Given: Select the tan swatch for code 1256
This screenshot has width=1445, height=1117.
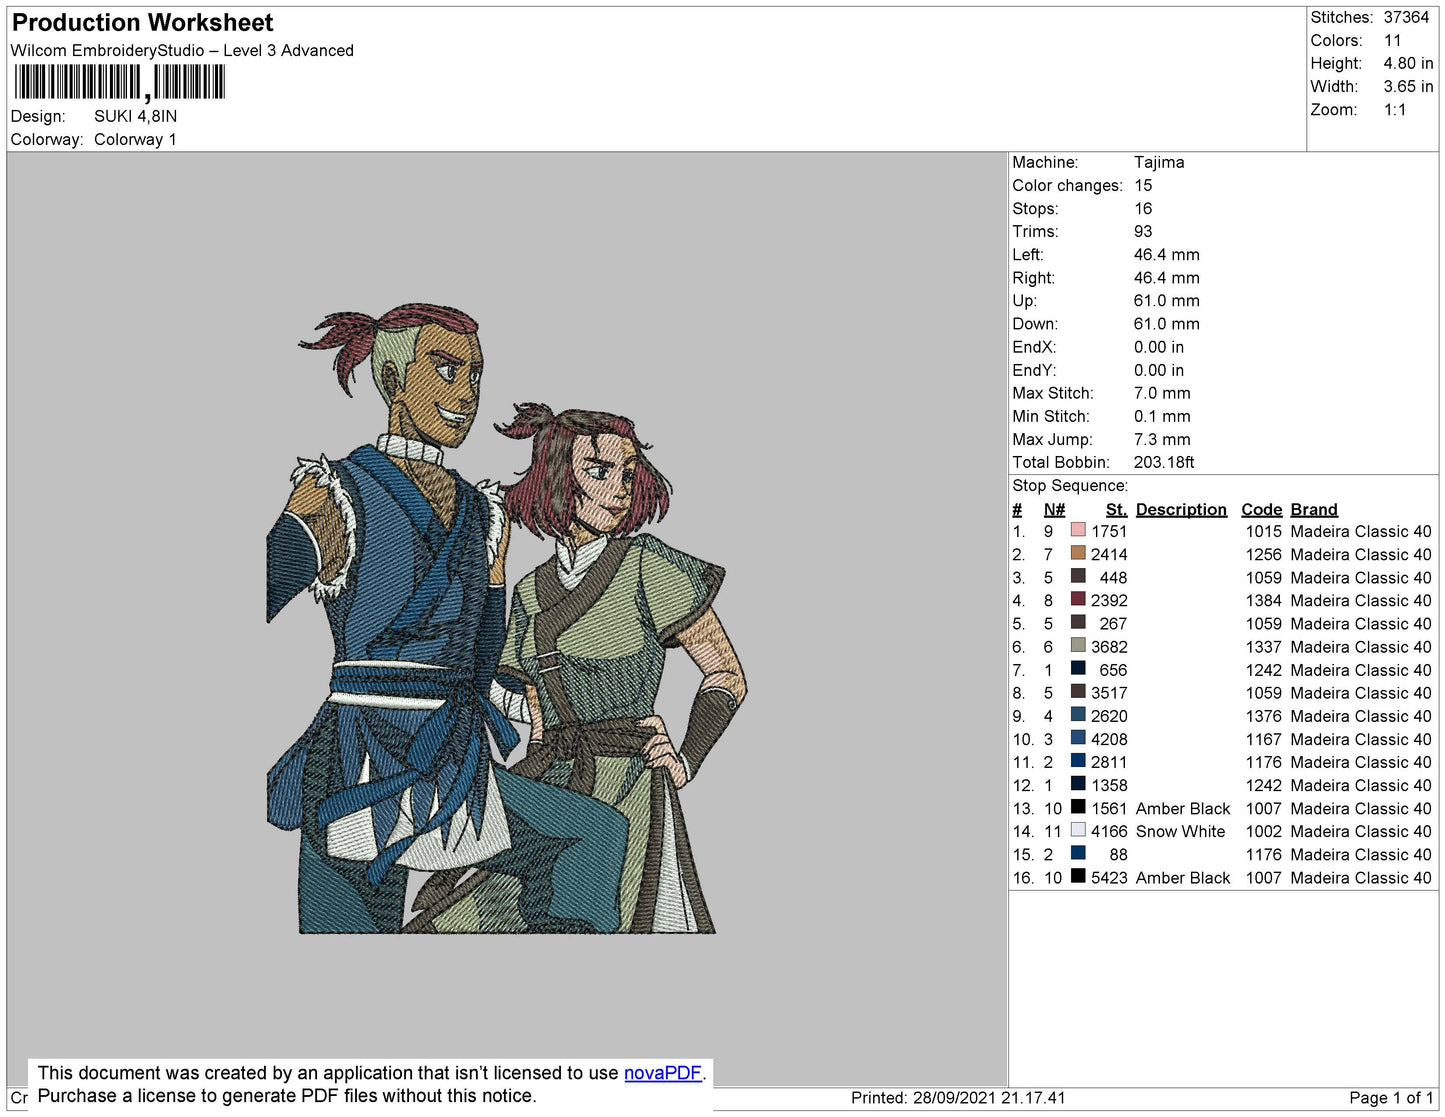Looking at the screenshot, I should [x=1078, y=553].
